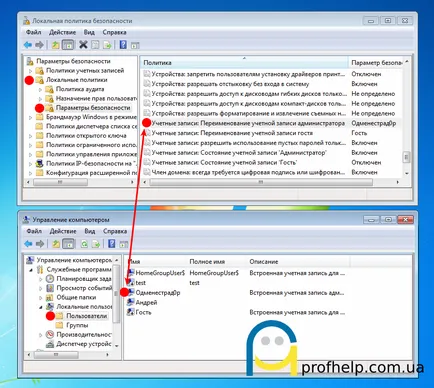
Task: Go up one level in Управление компьютером
Action: tap(56, 244)
